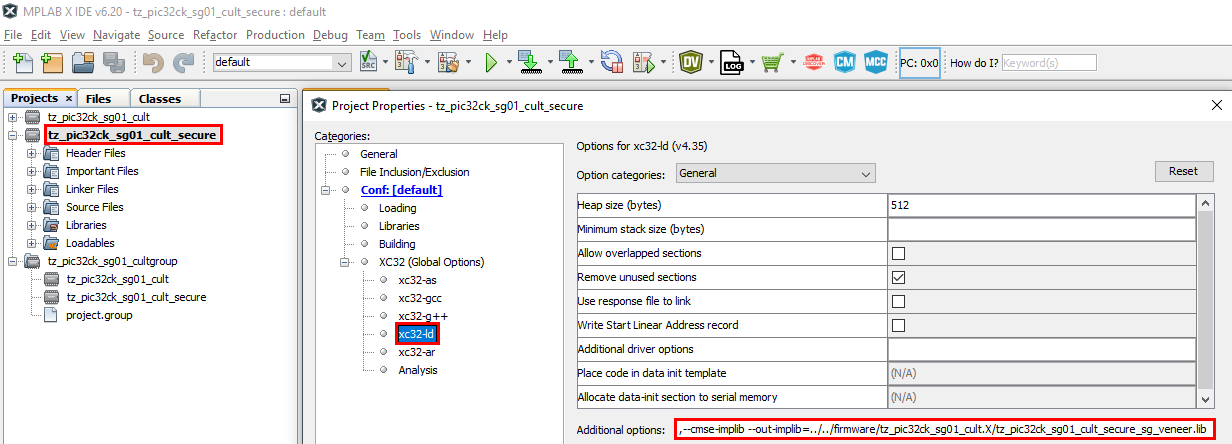This screenshot has height=444, width=1232.
Task: Expand Header Files folder node
Action: pyautogui.click(x=31, y=153)
